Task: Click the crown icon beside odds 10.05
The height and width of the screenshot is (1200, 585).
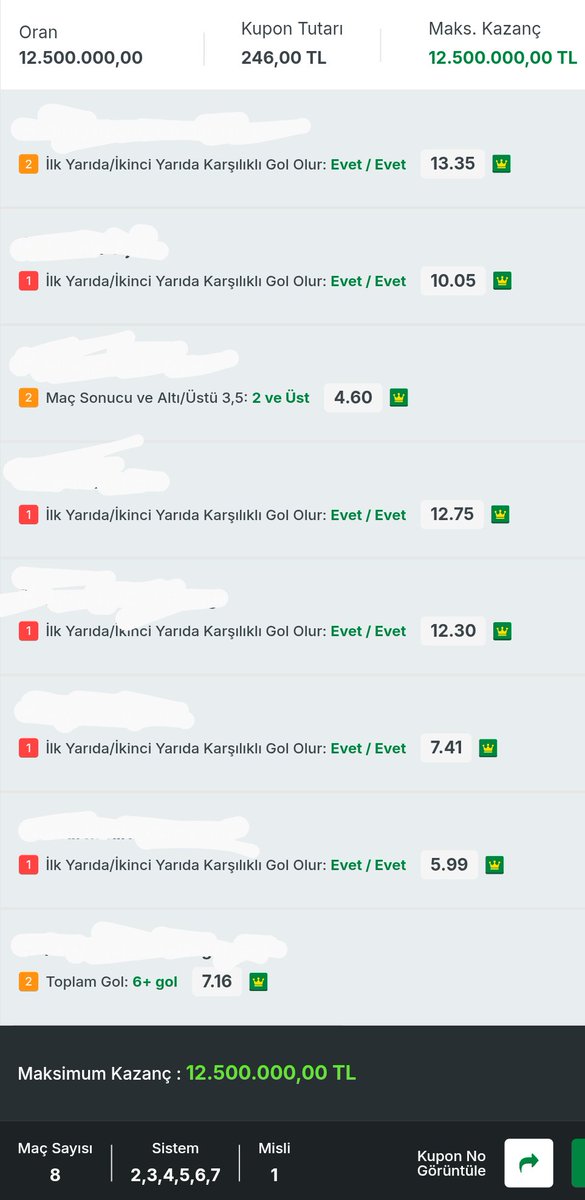Action: [502, 281]
